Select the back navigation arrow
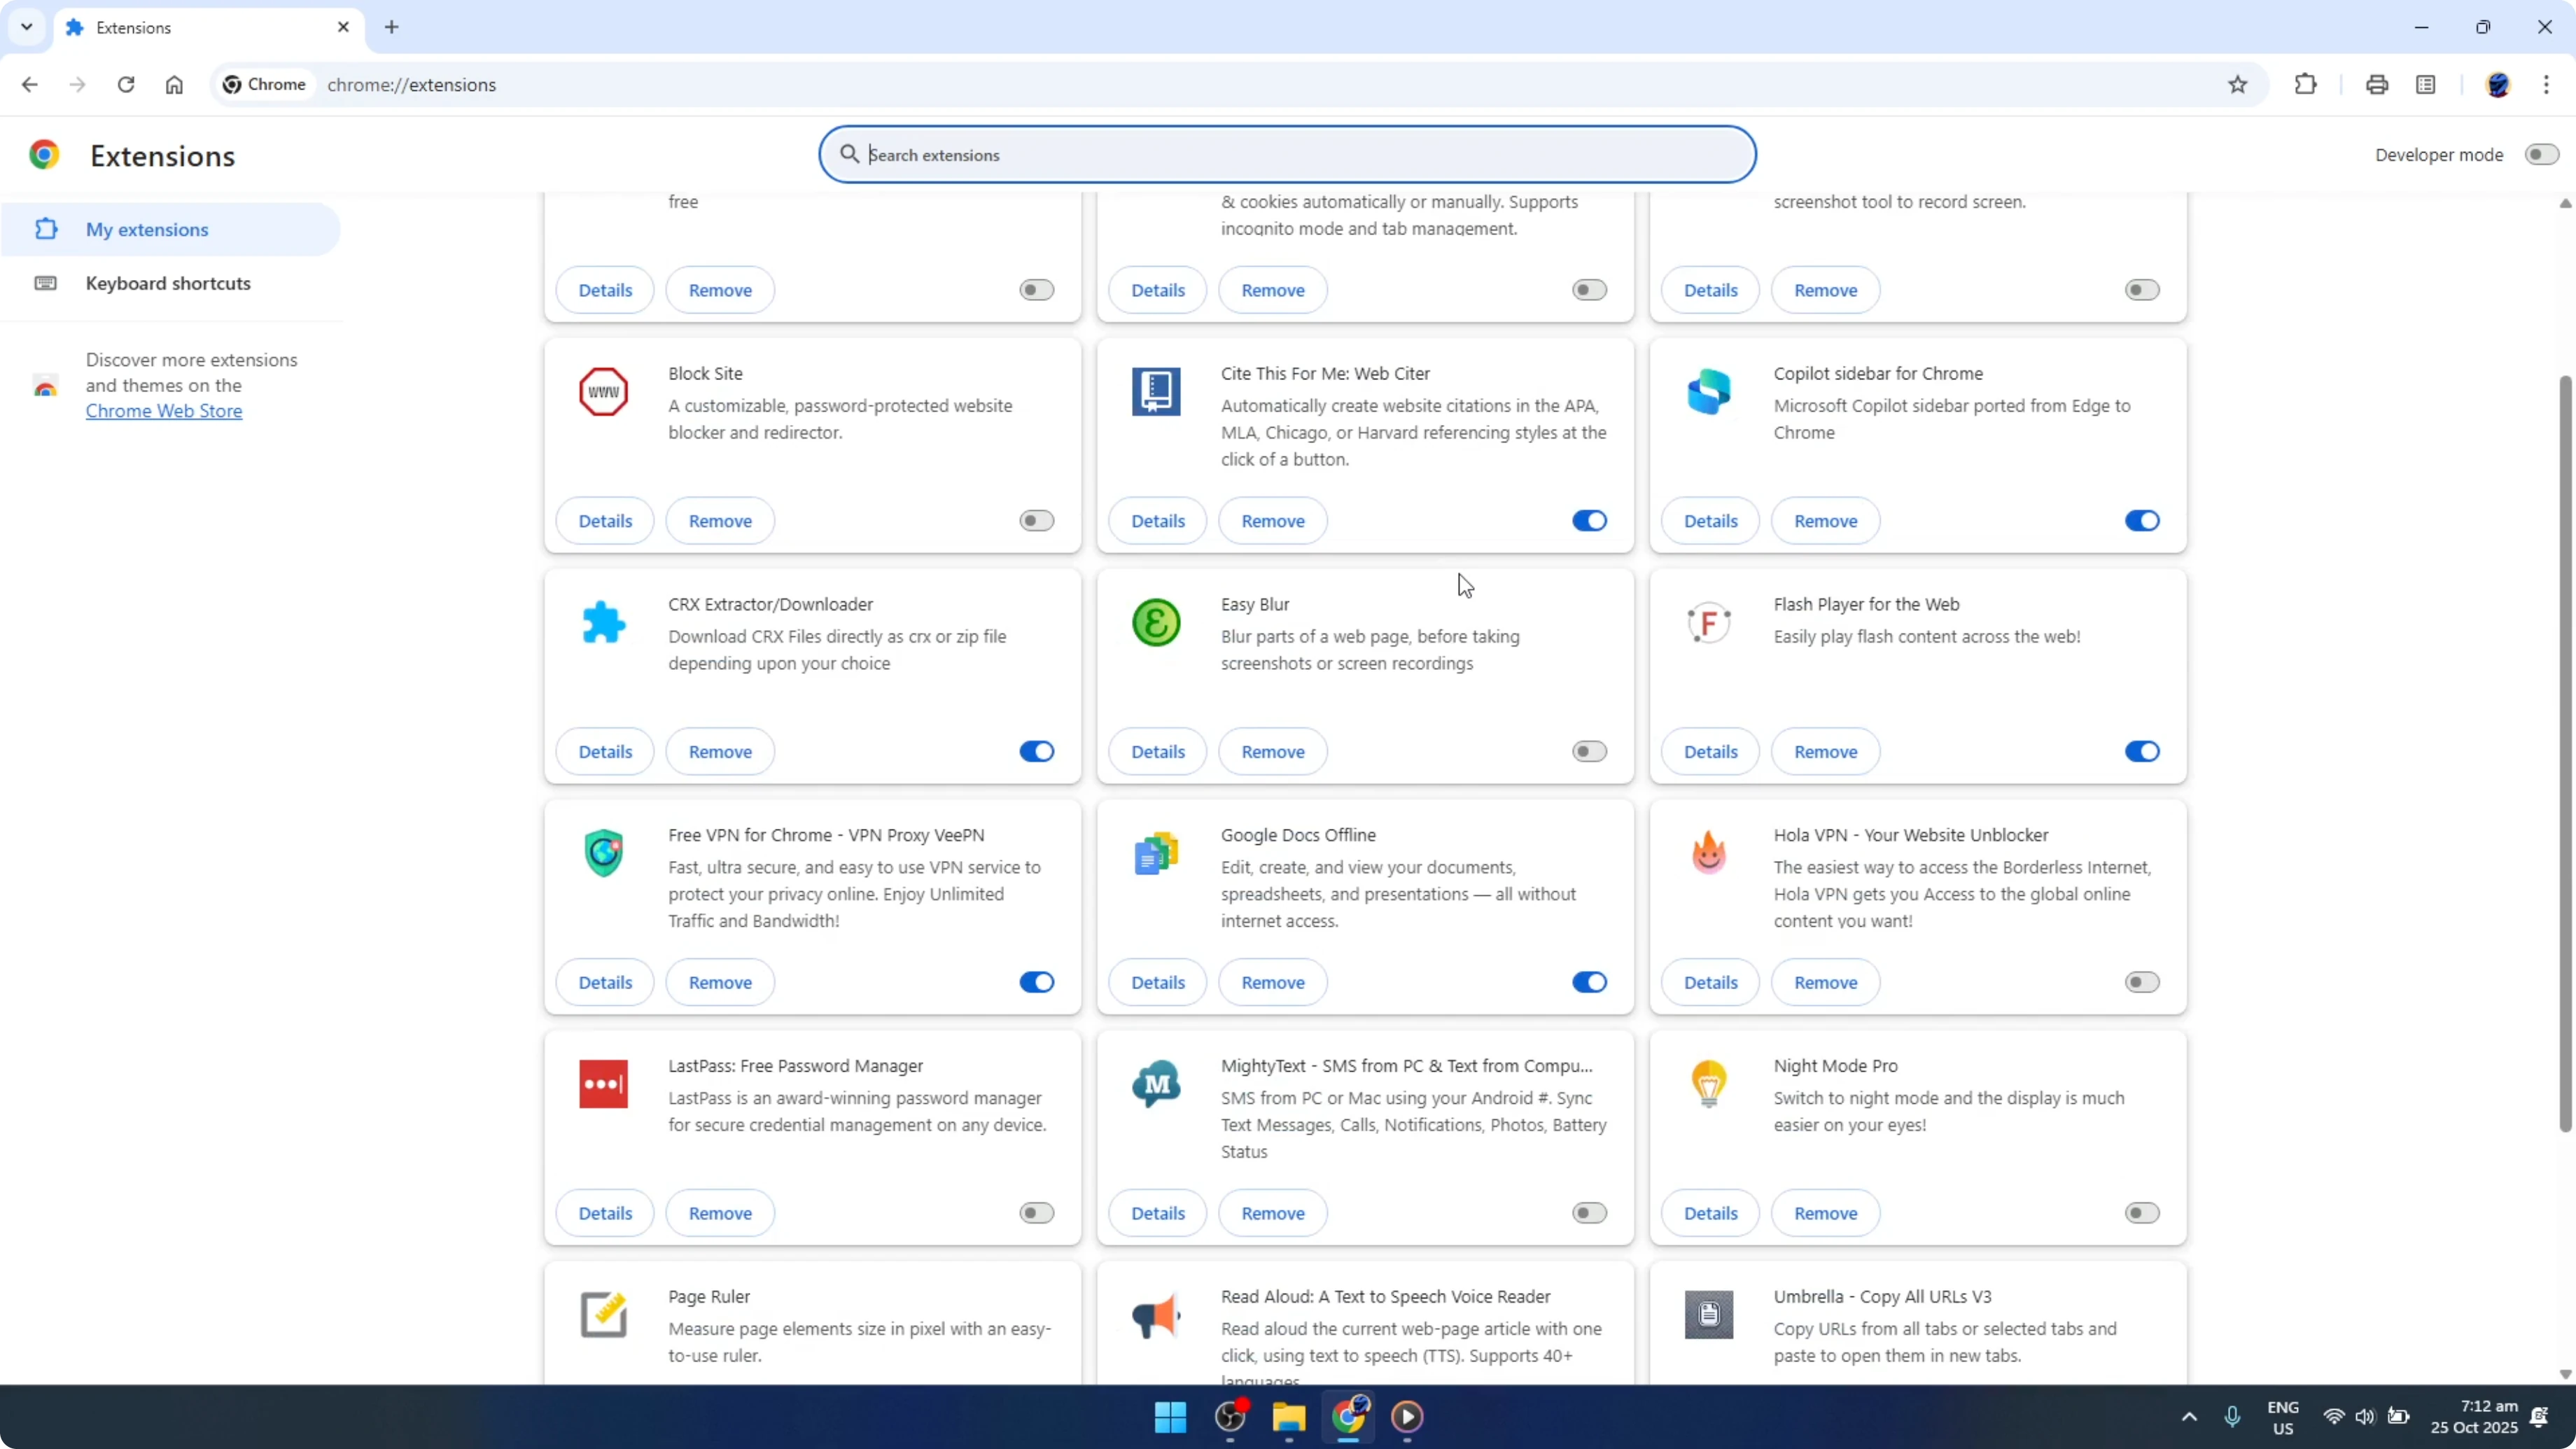Viewport: 2576px width, 1449px height. click(29, 84)
